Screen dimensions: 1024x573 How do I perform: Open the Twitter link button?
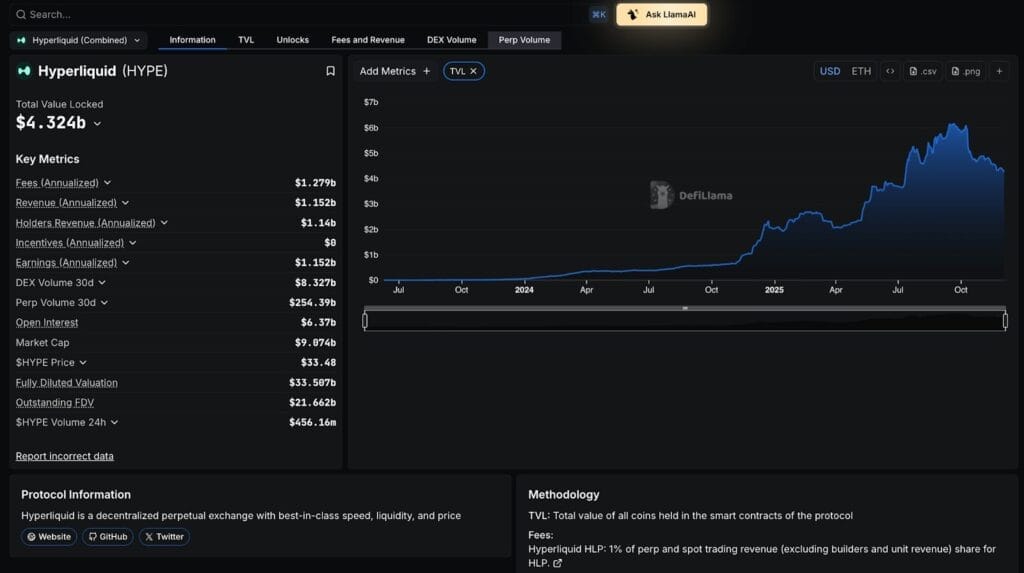pyautogui.click(x=164, y=536)
